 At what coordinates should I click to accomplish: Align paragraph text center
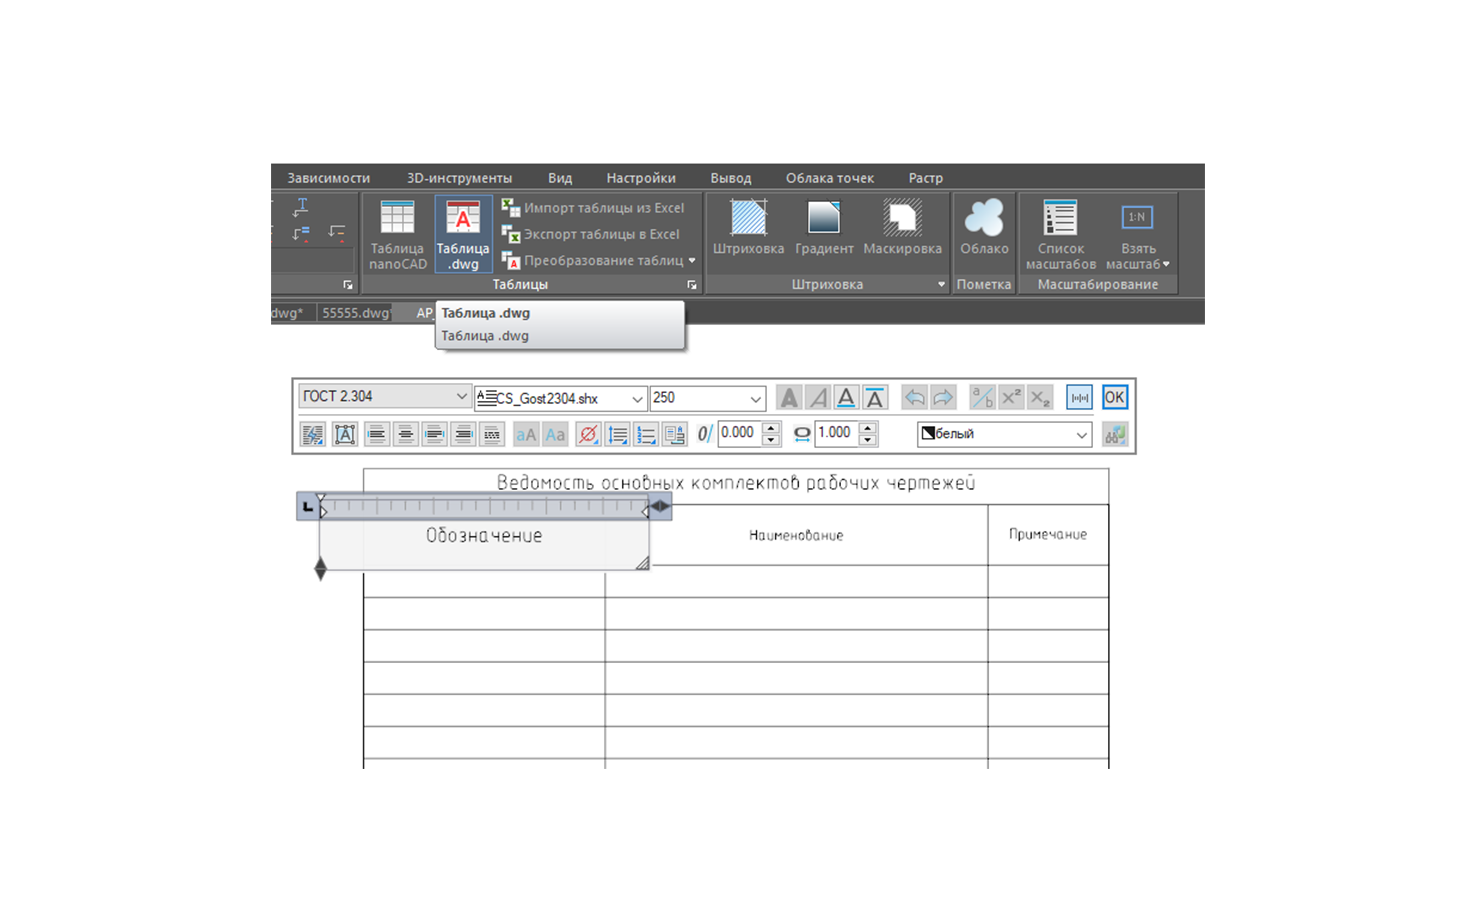(405, 434)
